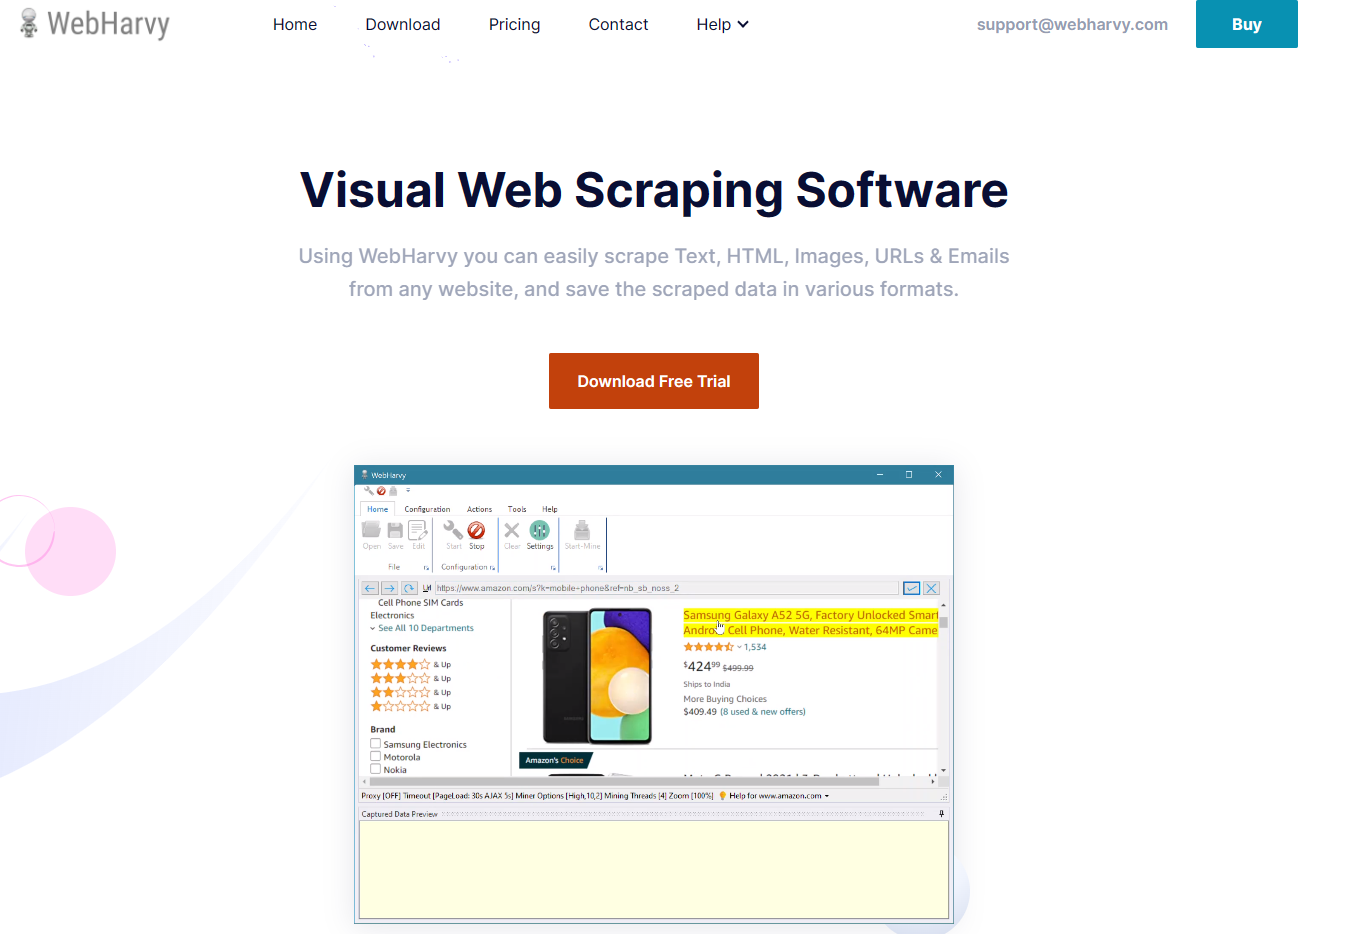This screenshot has width=1364, height=934.
Task: Click the Clear icon in the ribbon
Action: (x=512, y=530)
